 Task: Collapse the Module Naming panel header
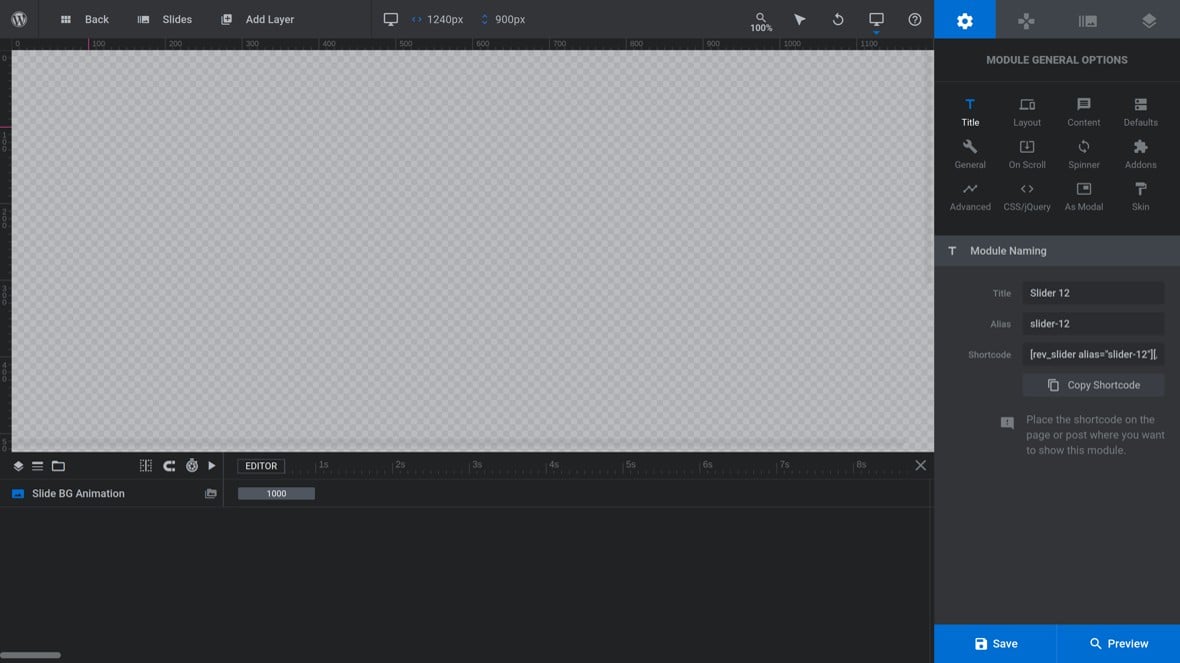click(1057, 251)
